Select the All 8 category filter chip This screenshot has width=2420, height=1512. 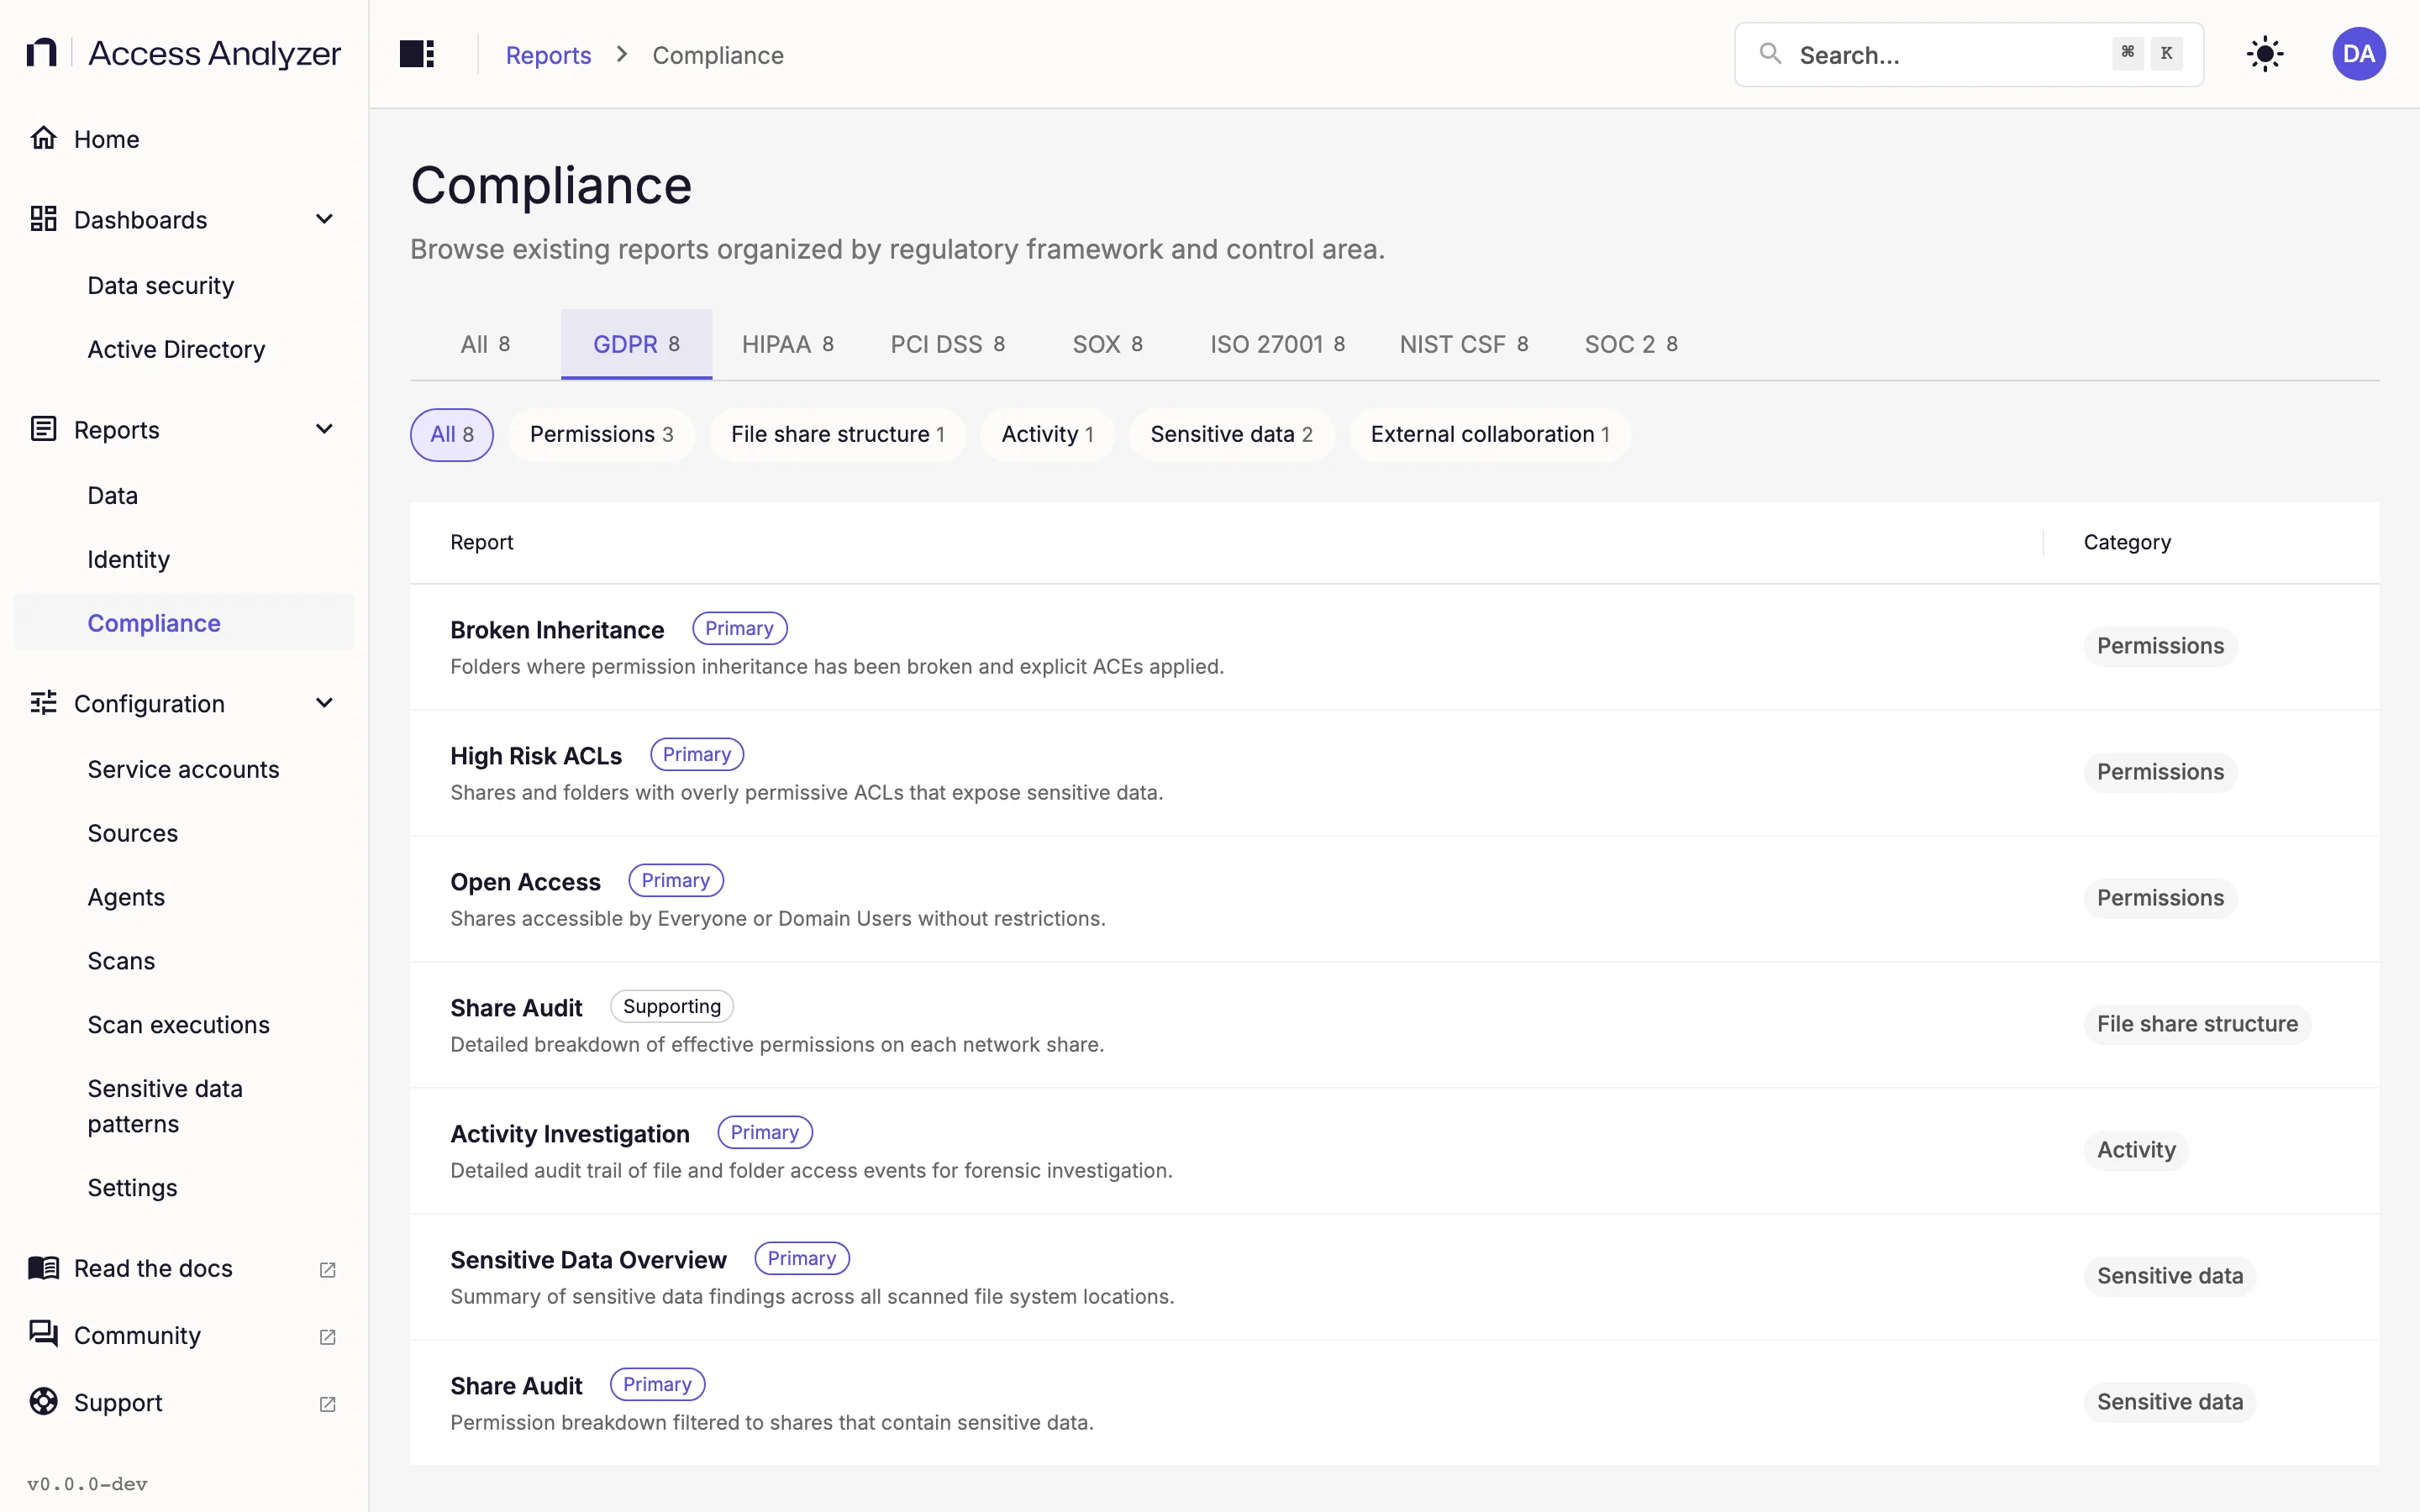point(452,434)
